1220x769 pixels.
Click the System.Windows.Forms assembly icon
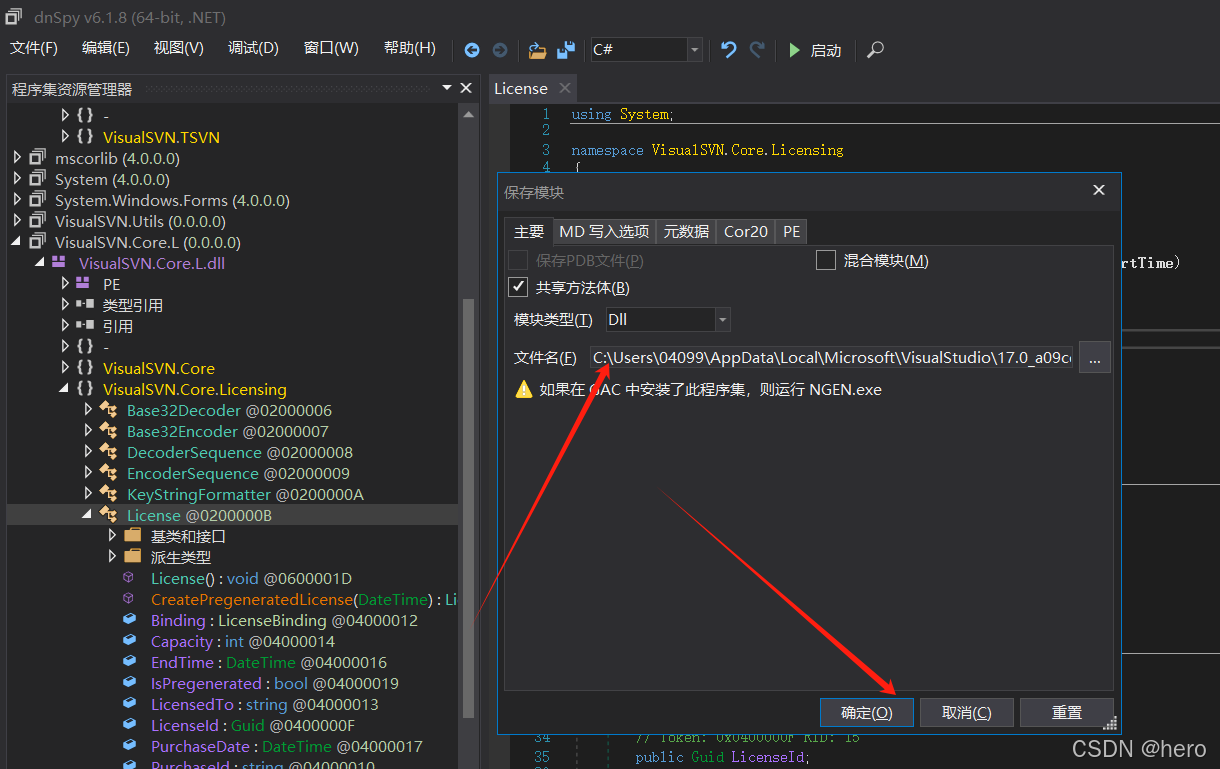point(38,200)
